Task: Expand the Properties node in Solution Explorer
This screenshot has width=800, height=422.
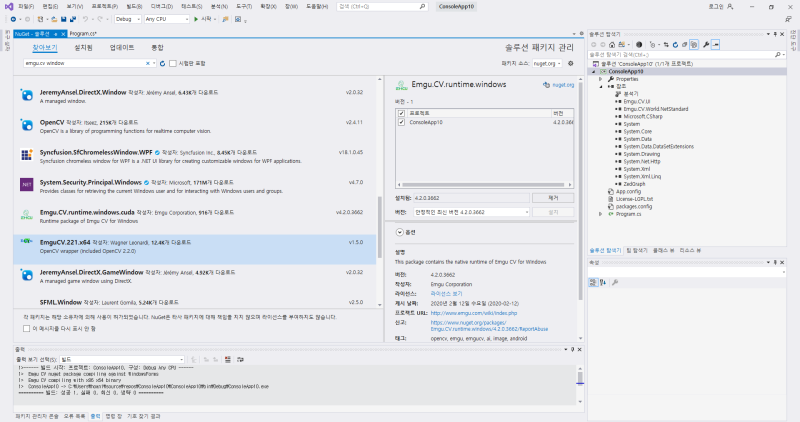Action: click(601, 79)
